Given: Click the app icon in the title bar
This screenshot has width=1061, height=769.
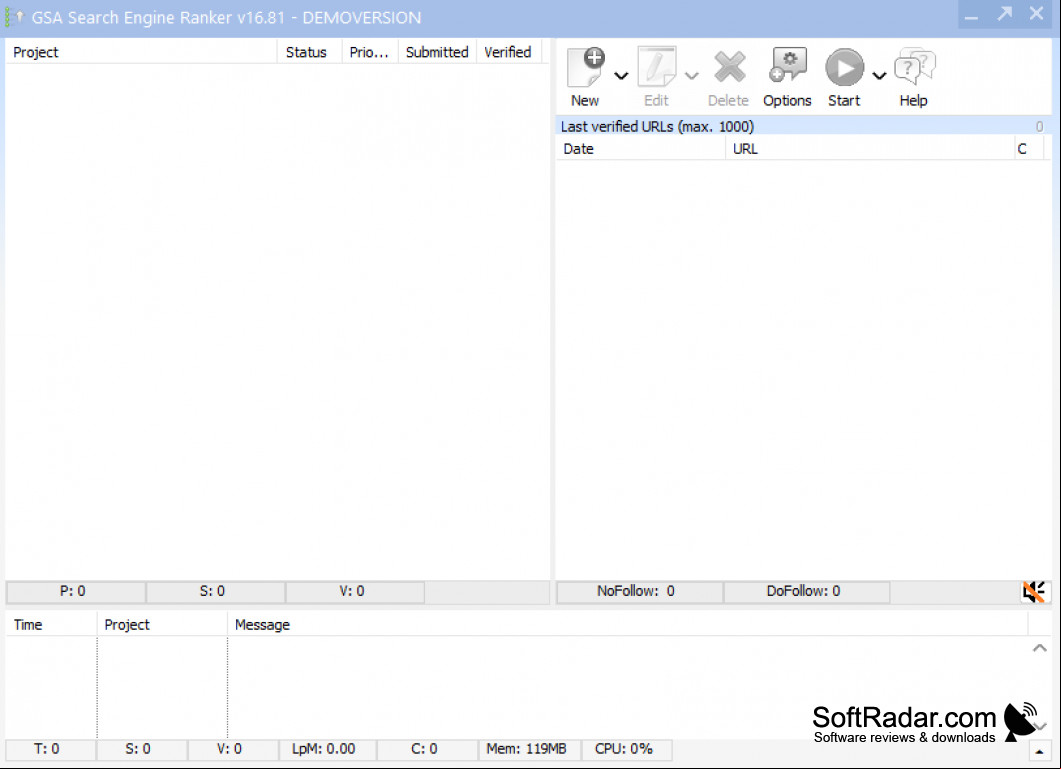Looking at the screenshot, I should click(x=14, y=17).
